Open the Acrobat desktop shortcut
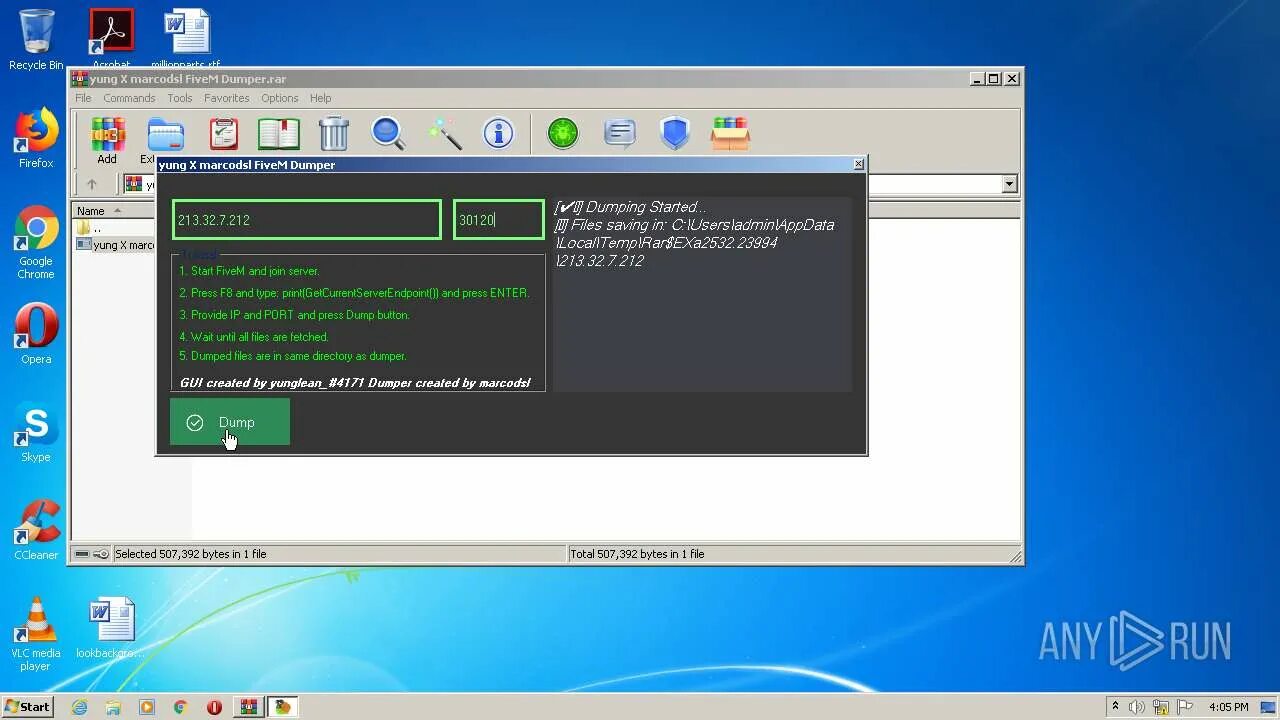The height and width of the screenshot is (720, 1280). tap(111, 40)
